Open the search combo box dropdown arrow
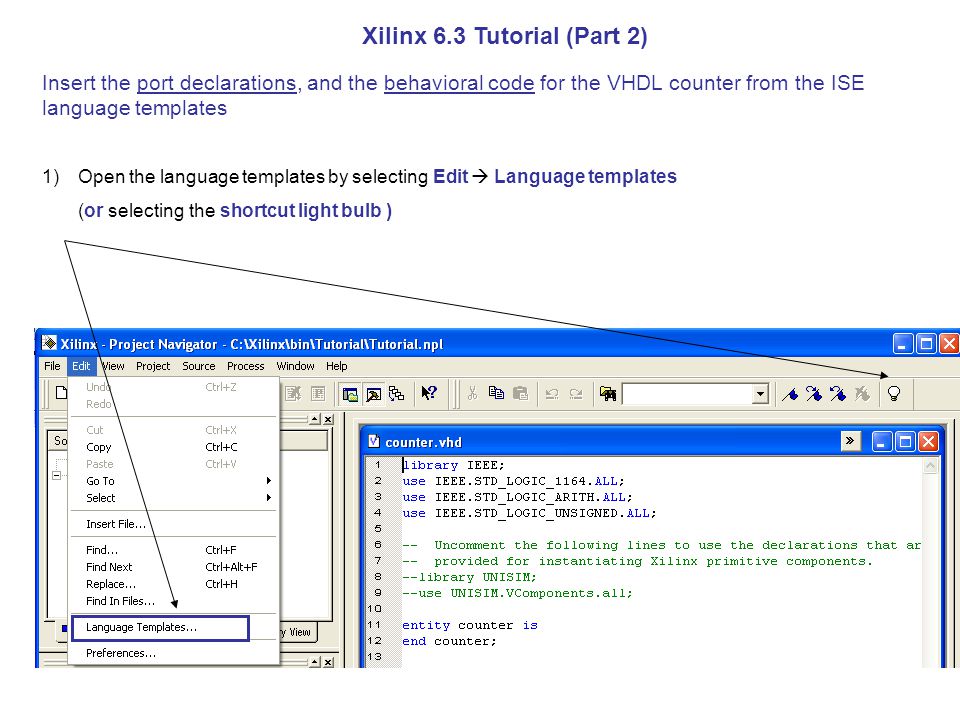The height and width of the screenshot is (720, 960). [760, 394]
